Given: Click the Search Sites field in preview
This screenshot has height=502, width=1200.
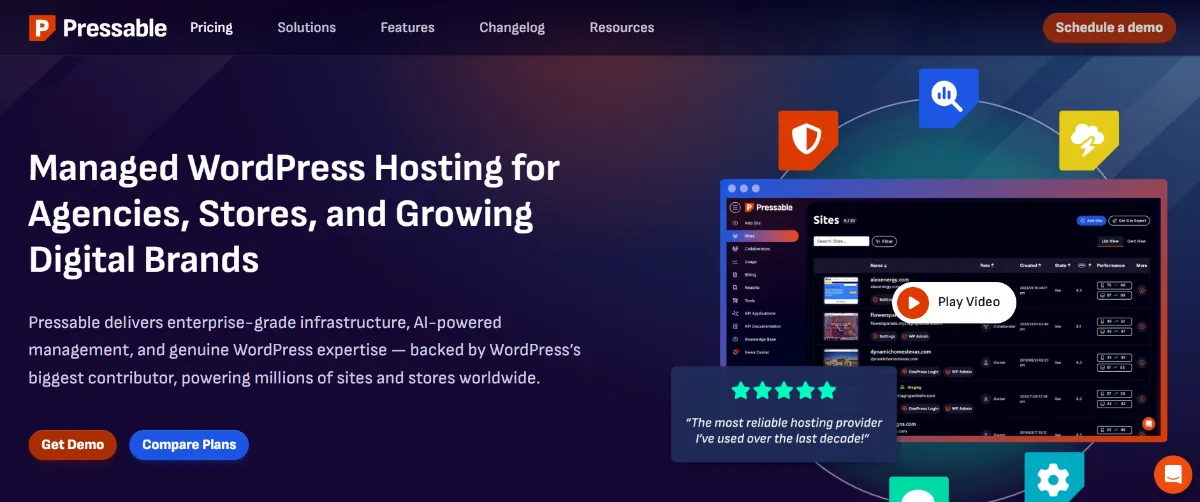Looking at the screenshot, I should click(x=841, y=241).
